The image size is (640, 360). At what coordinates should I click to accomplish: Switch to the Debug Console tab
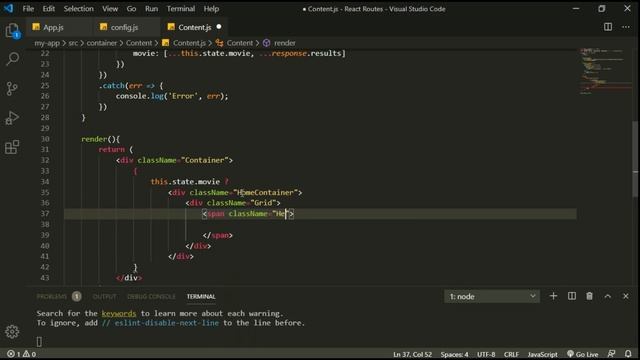coord(151,296)
